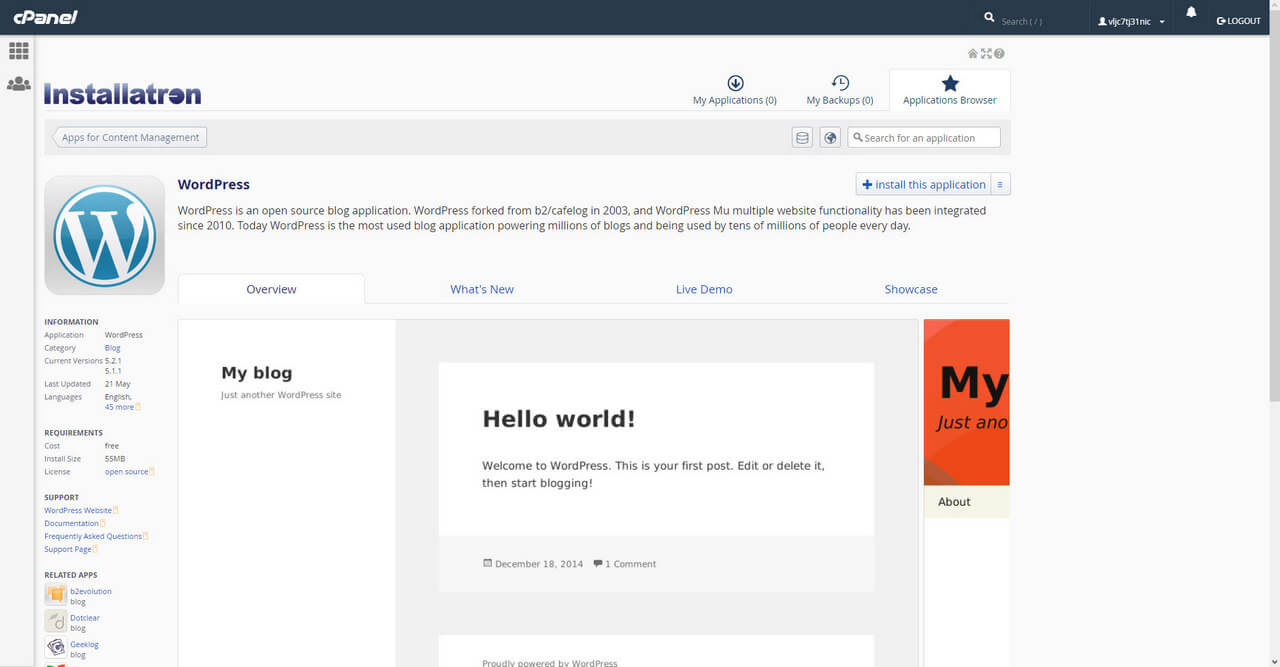
Task: Open the Support Page link
Action: pyautogui.click(x=70, y=549)
